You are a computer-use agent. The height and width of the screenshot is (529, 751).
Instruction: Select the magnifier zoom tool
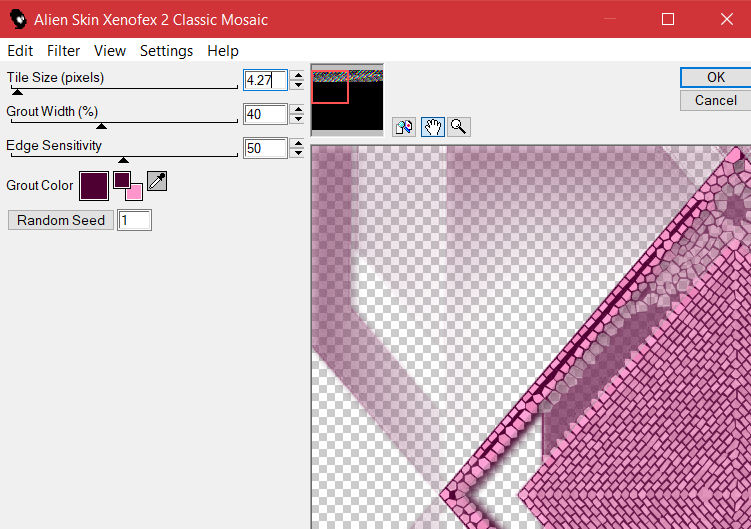[x=459, y=127]
